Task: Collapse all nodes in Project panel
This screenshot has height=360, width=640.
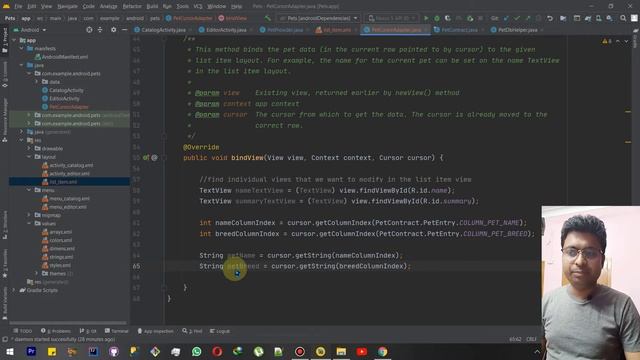Action: 100,30
